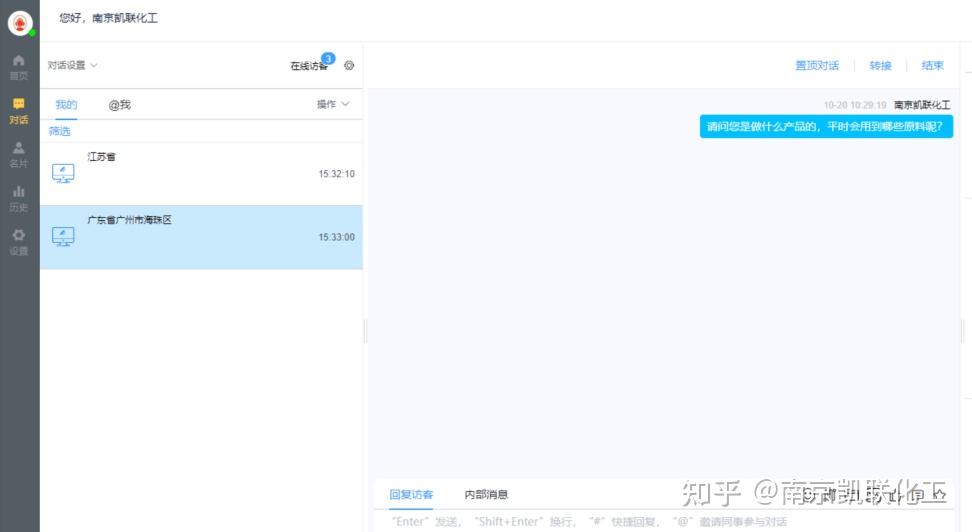The width and height of the screenshot is (972, 532).
Task: Click 结束 to end conversation
Action: click(x=932, y=66)
